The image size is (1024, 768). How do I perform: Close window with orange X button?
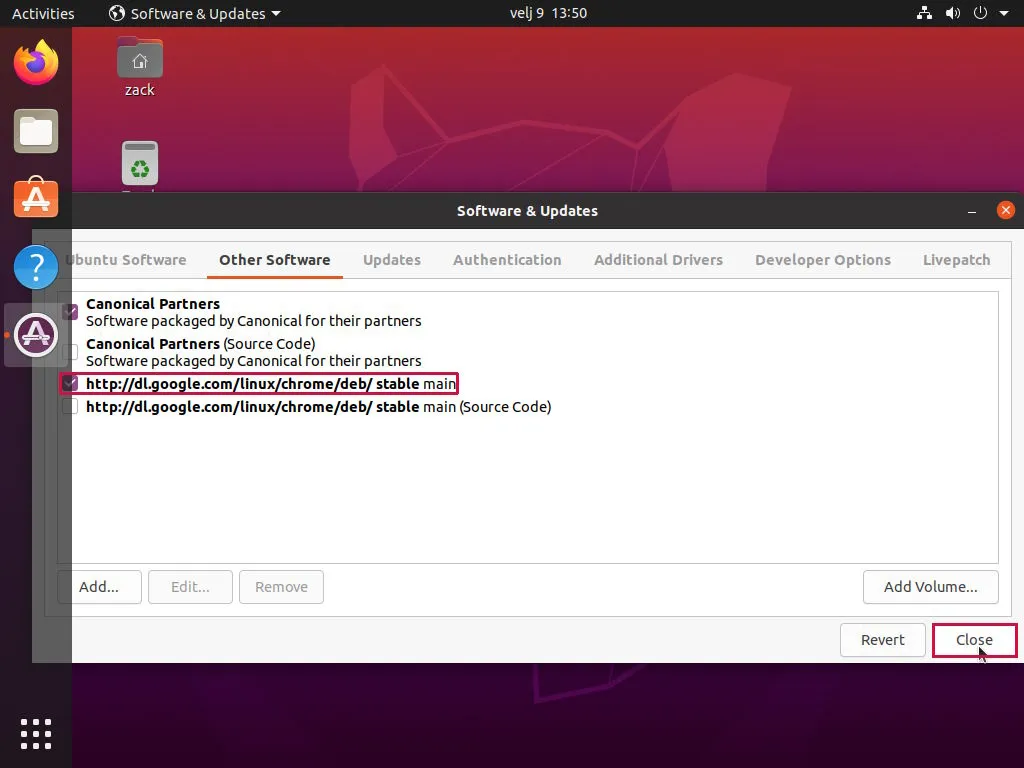pos(1006,210)
